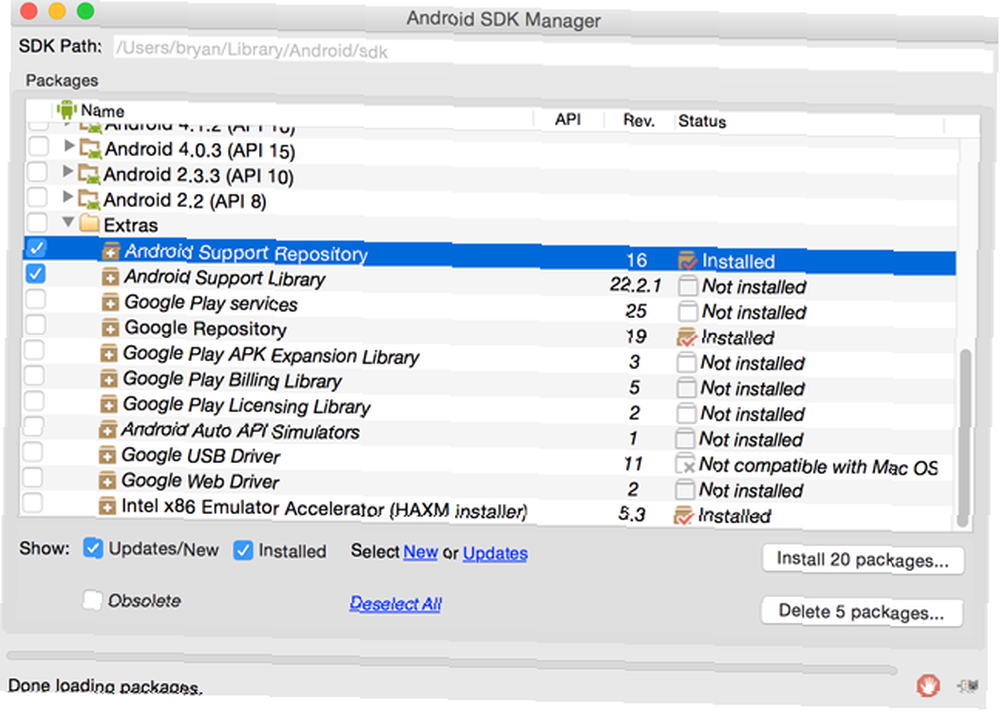This screenshot has width=1000, height=711.
Task: Select the Google Play Billing Library row name
Action: (232, 380)
